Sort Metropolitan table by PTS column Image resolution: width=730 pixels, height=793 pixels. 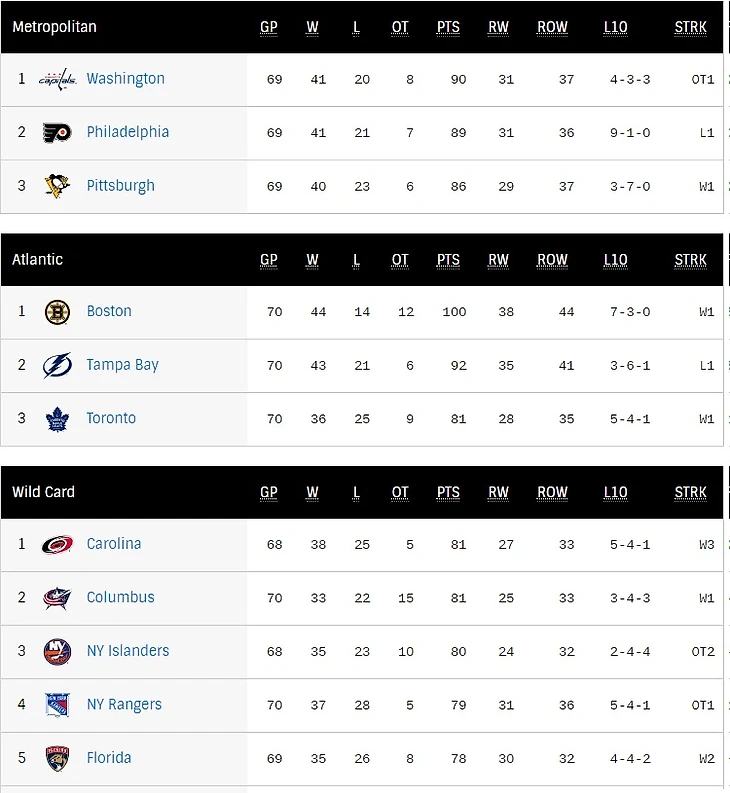point(448,27)
